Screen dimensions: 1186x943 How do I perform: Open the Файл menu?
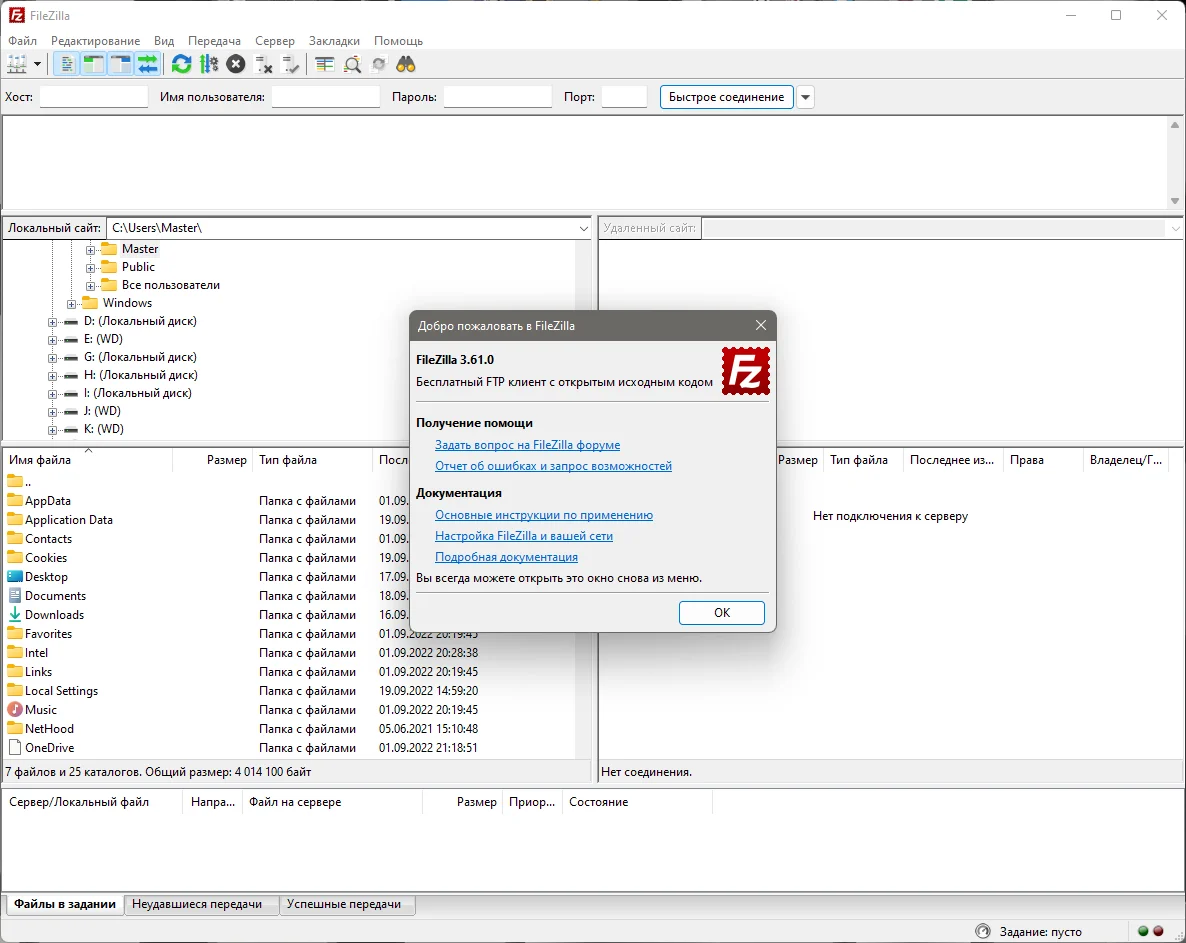coord(23,41)
